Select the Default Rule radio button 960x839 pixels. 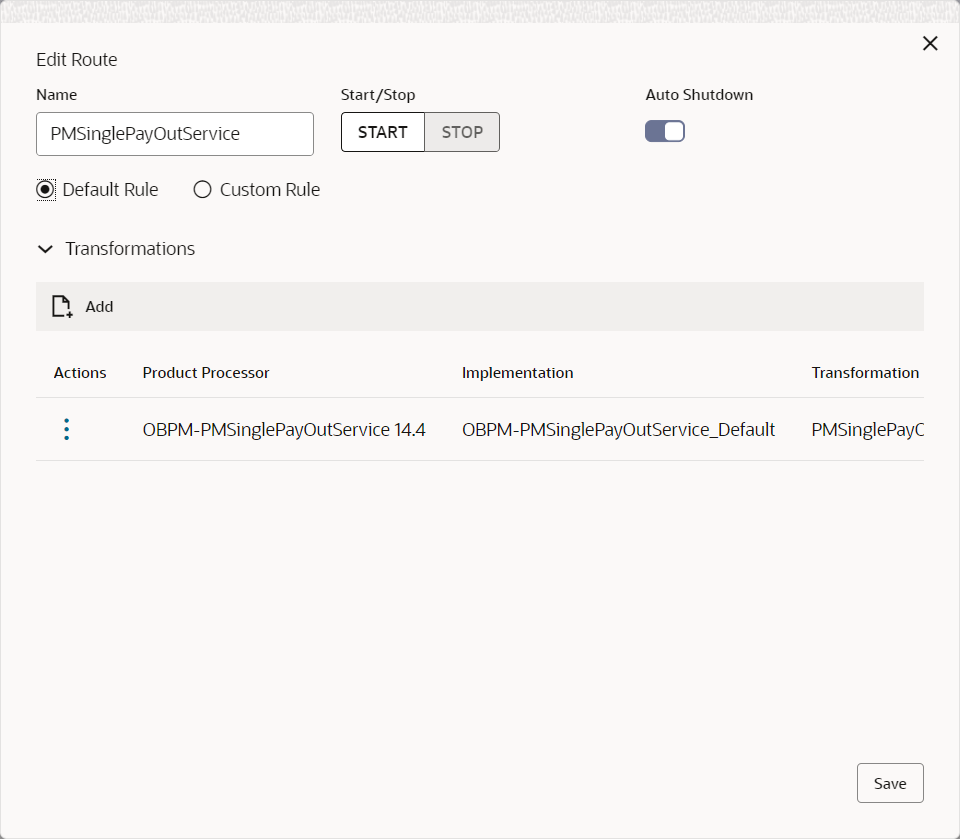point(45,190)
